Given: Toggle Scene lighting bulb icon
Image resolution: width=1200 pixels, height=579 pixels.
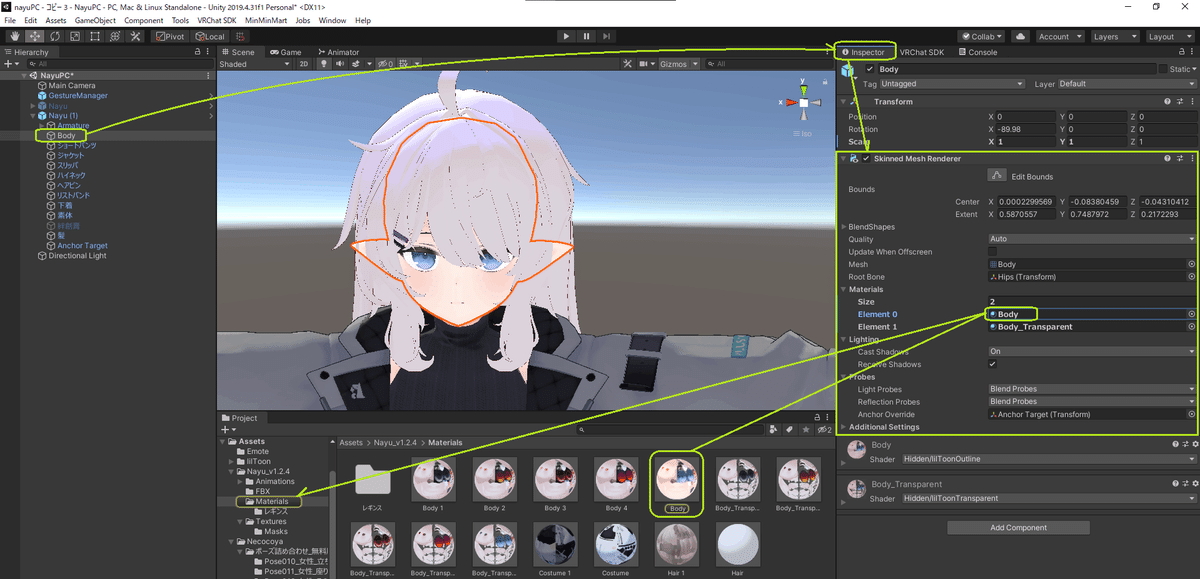Looking at the screenshot, I should (324, 64).
